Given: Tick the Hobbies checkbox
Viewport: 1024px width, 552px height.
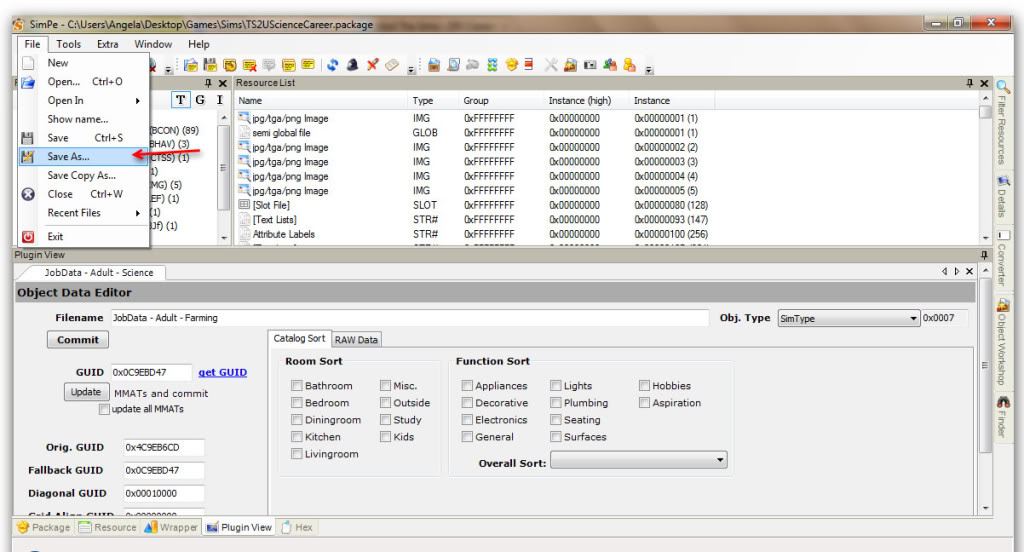Looking at the screenshot, I should tap(644, 385).
